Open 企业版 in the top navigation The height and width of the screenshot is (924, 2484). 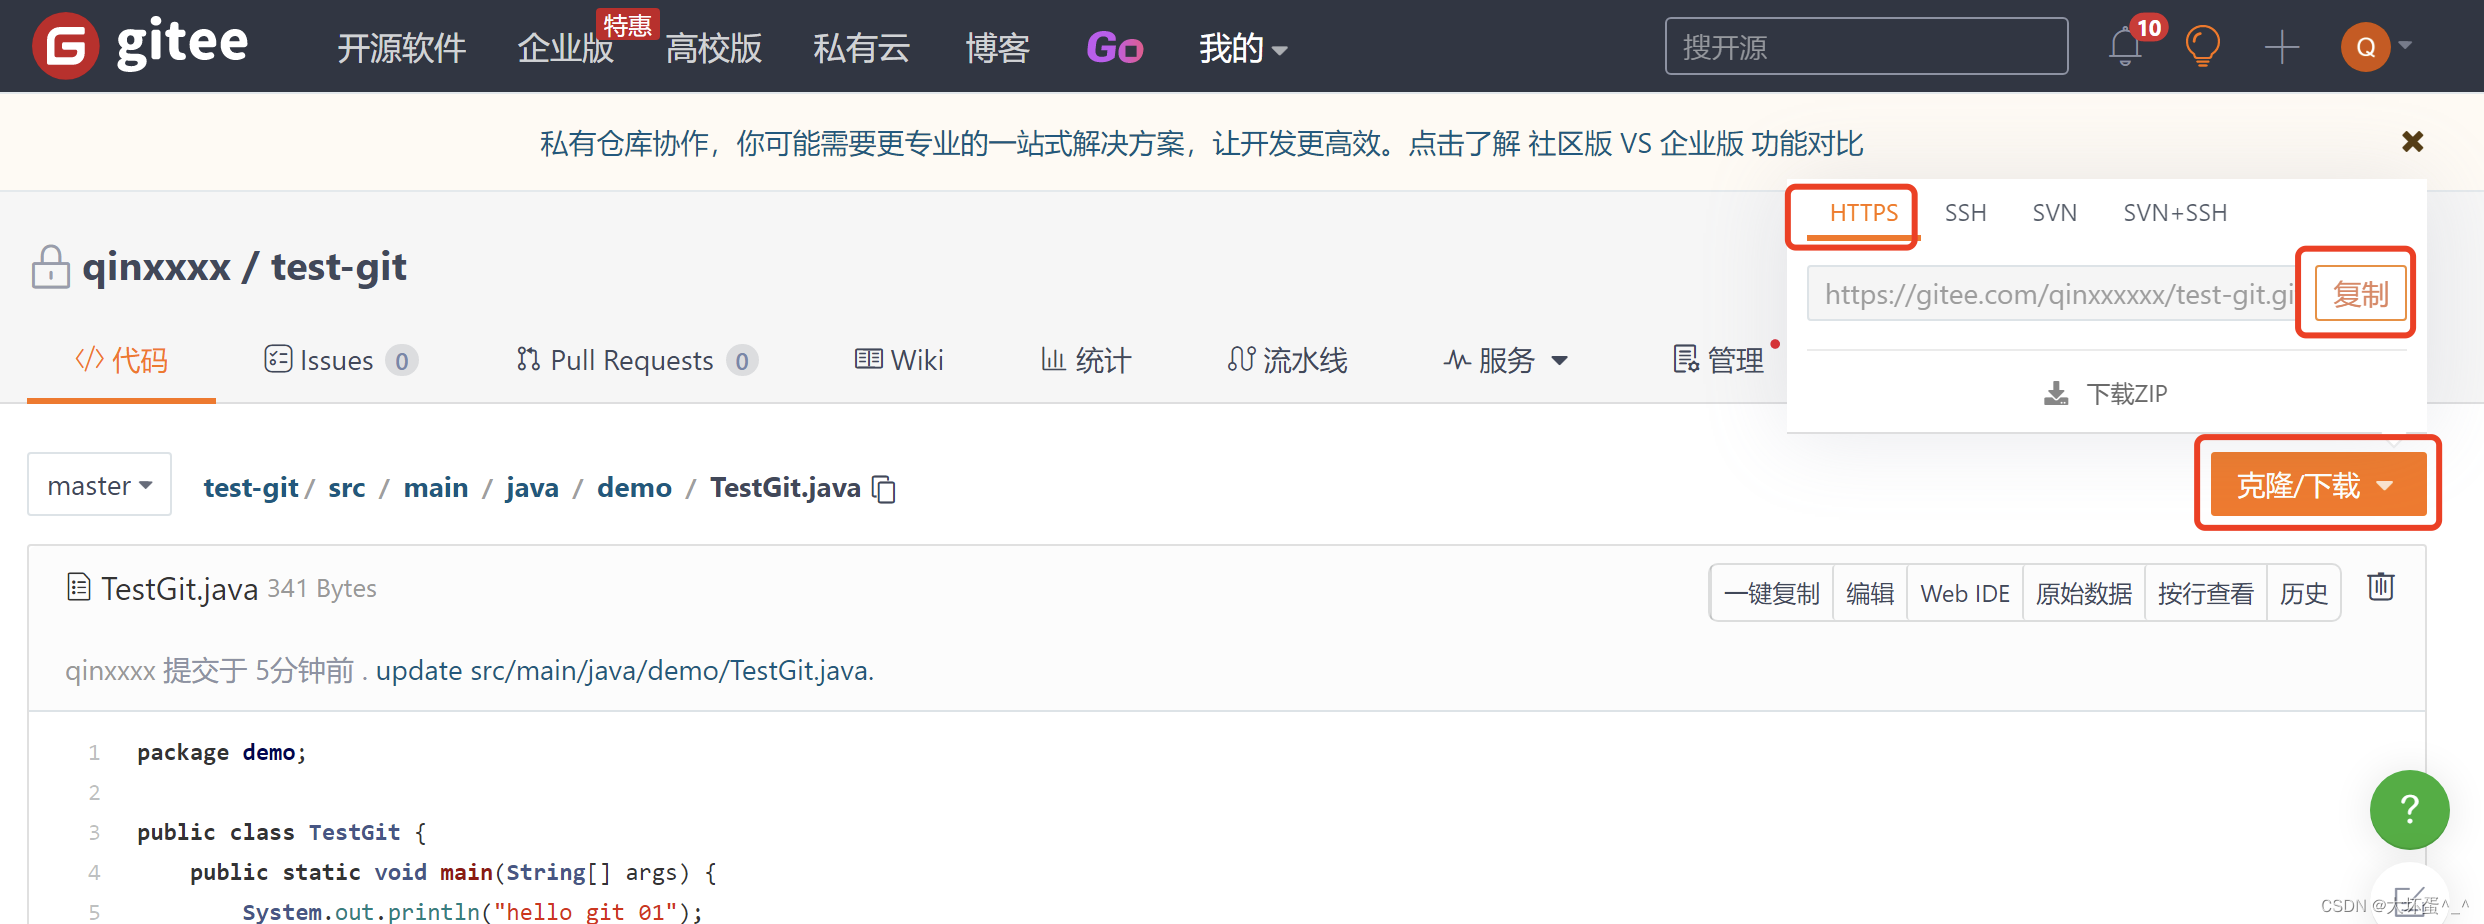click(565, 48)
